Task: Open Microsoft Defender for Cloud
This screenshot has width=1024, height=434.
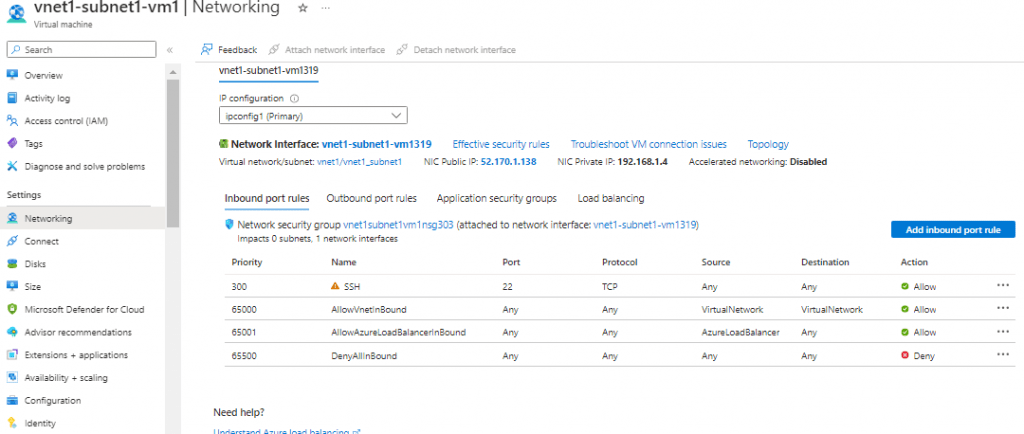Action: [x=84, y=310]
